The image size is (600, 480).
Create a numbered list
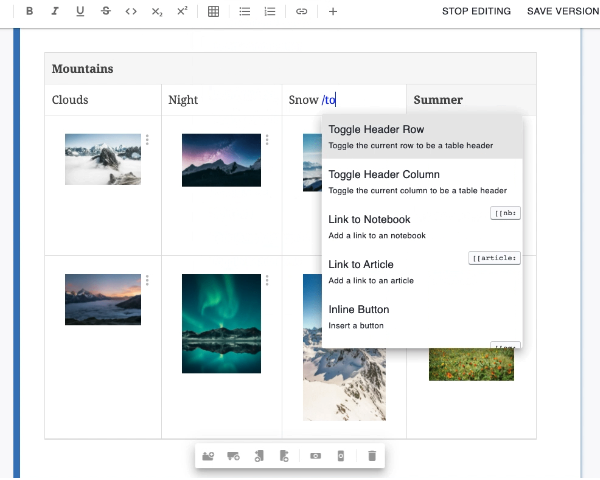[x=270, y=12]
